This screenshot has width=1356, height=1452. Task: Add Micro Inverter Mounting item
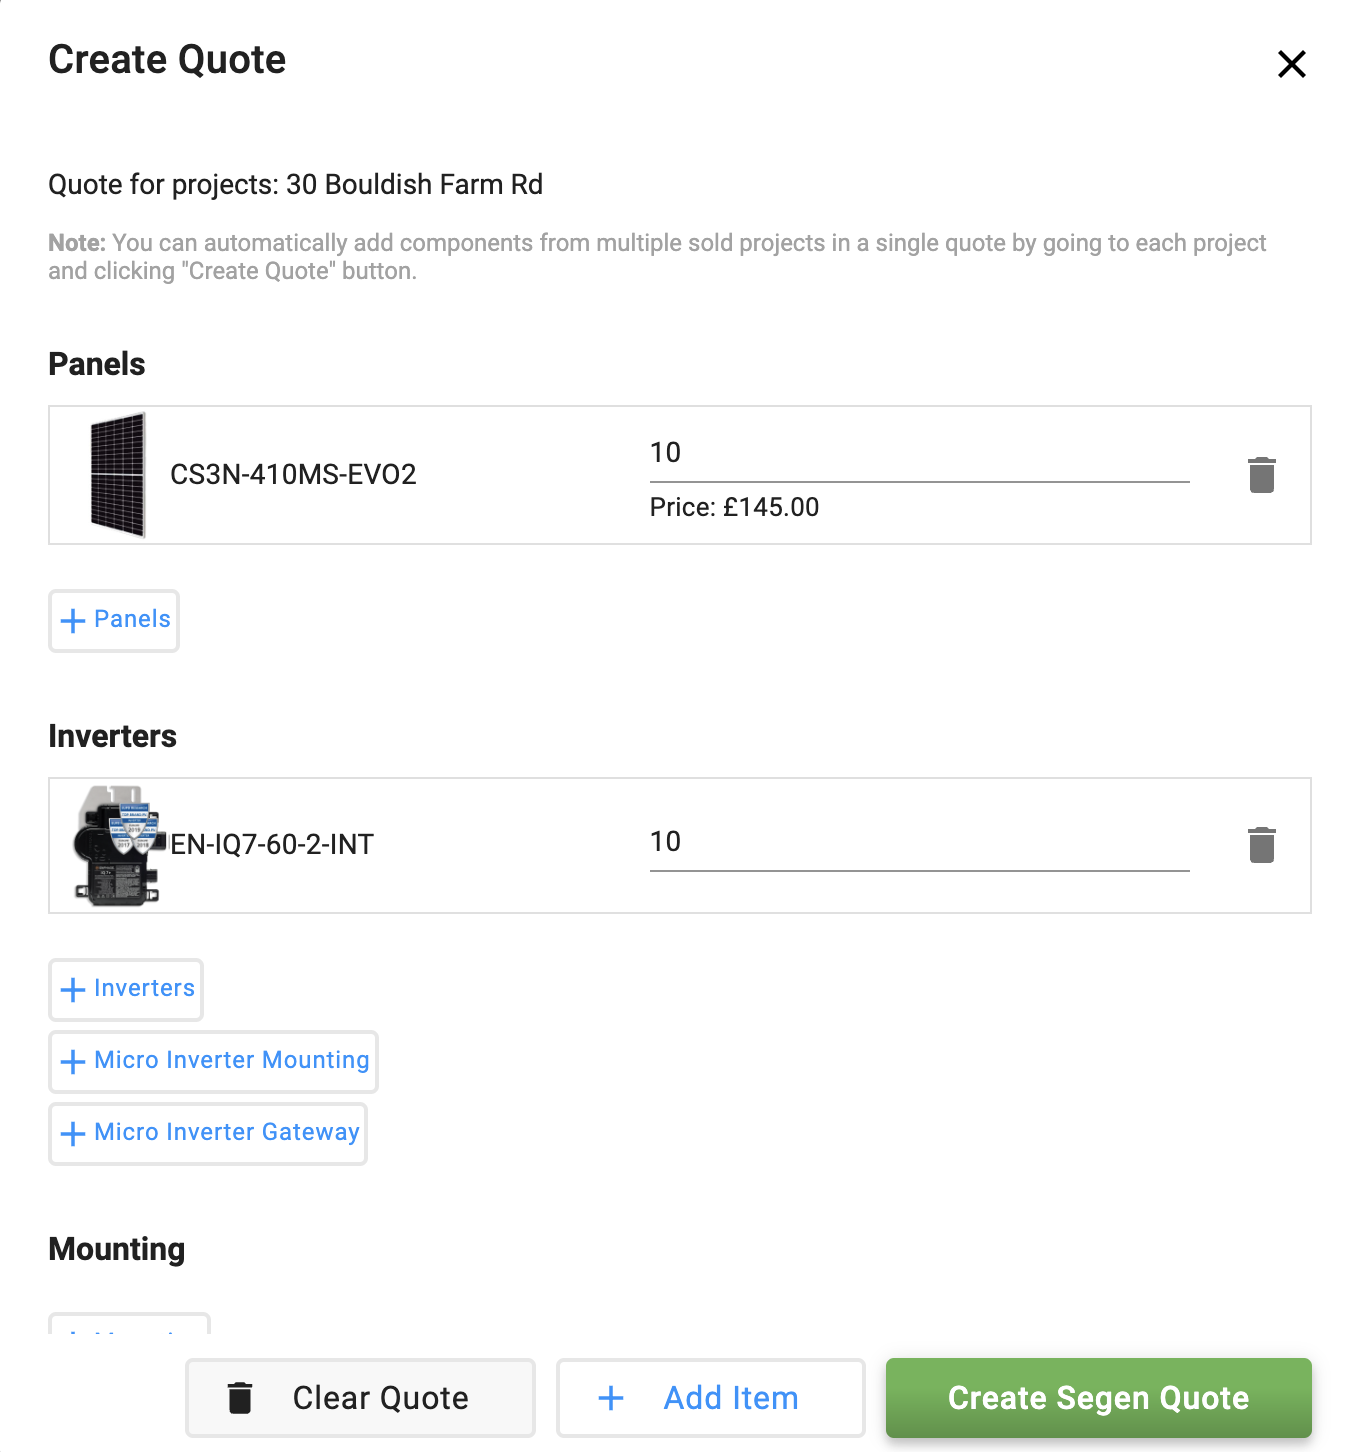[213, 1062]
